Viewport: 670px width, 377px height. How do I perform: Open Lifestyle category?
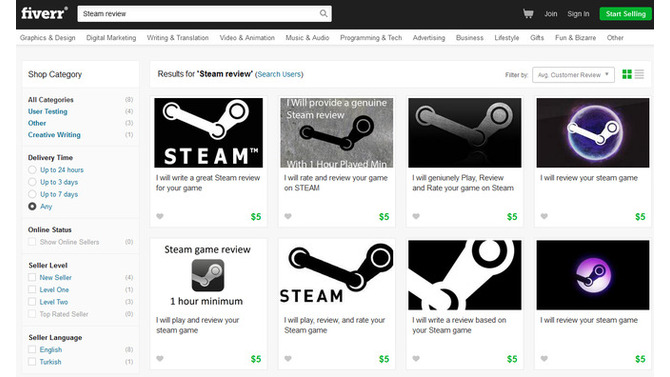pyautogui.click(x=507, y=38)
